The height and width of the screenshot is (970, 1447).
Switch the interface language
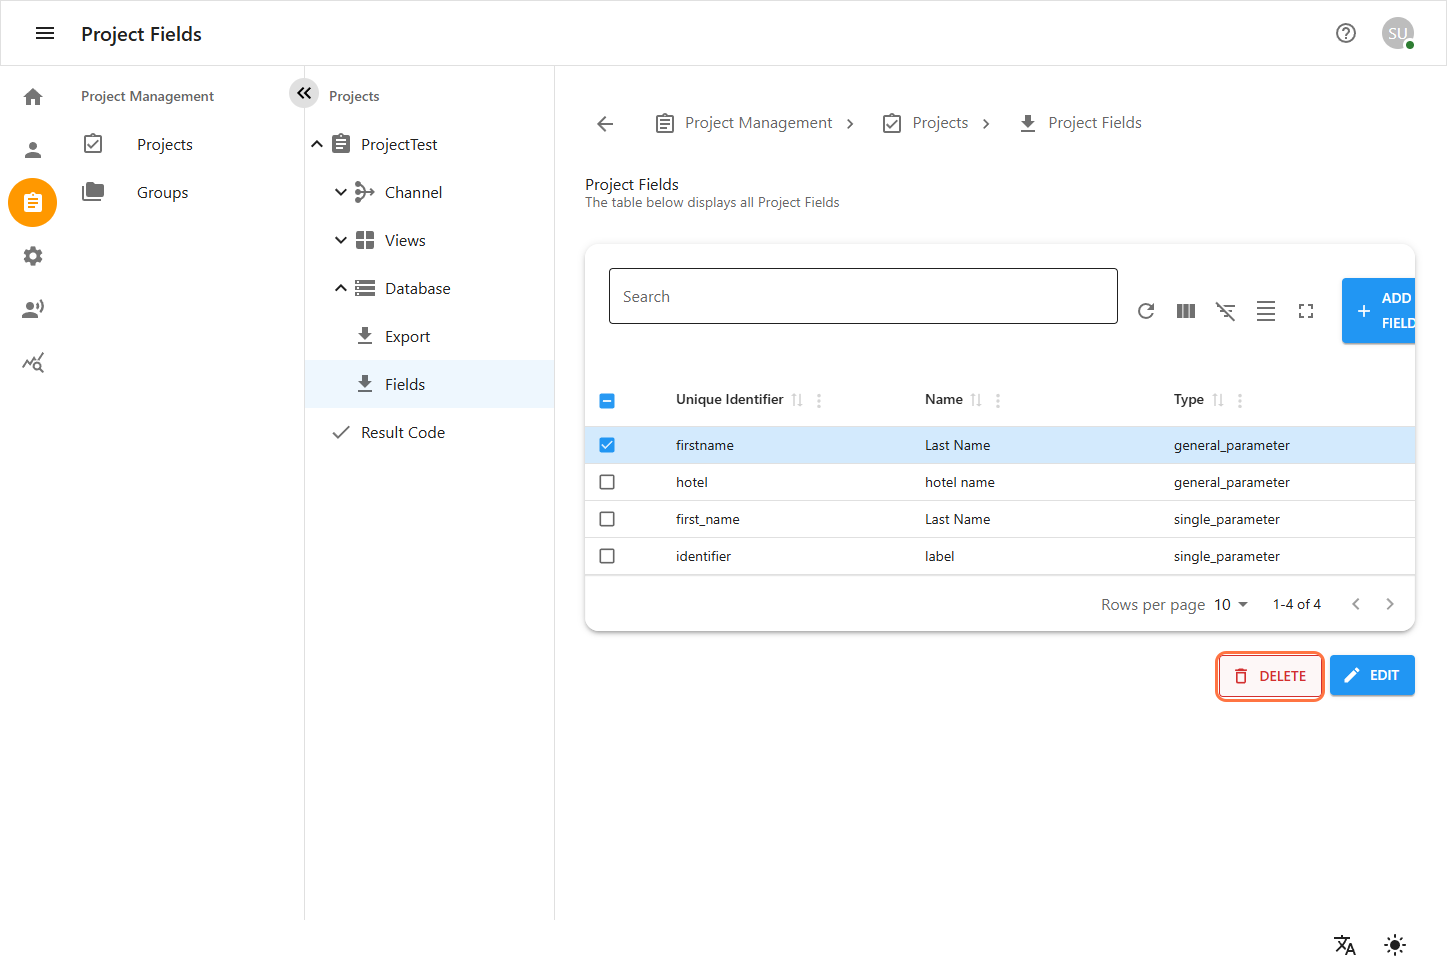coord(1345,944)
